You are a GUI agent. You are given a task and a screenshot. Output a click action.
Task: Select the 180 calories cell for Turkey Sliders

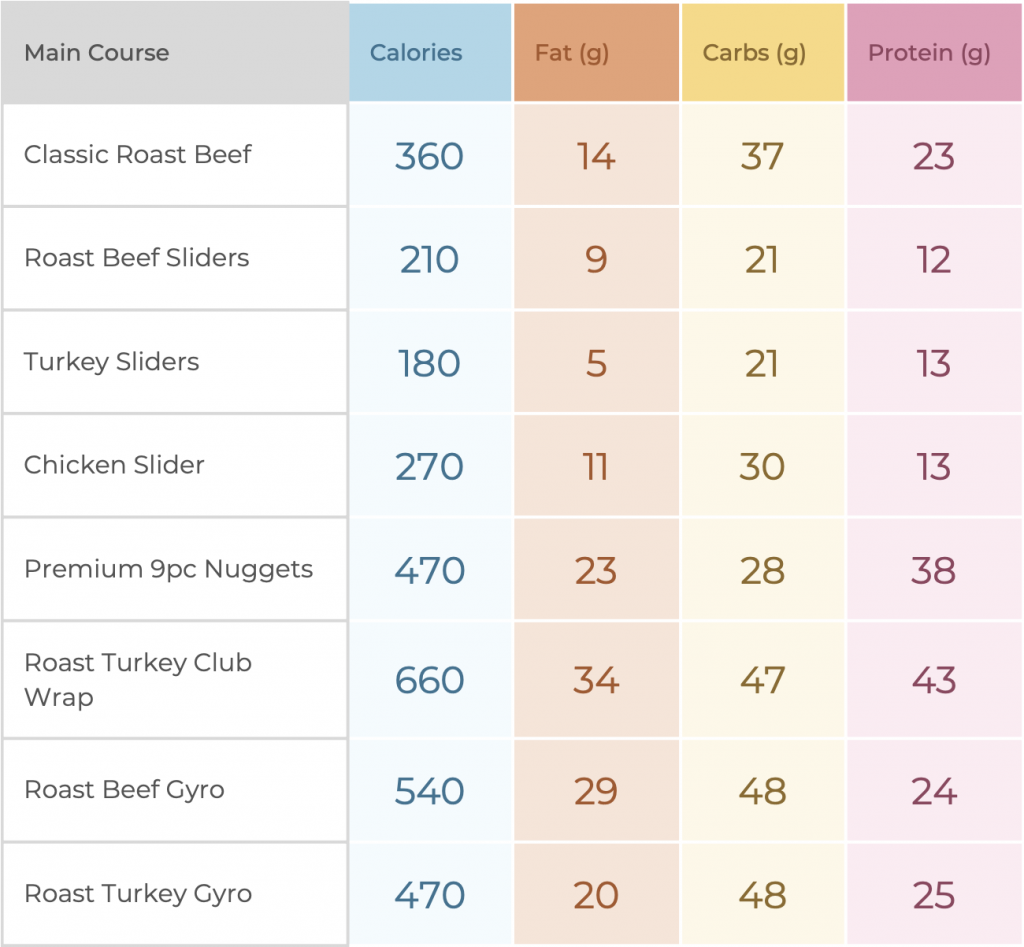pyautogui.click(x=430, y=362)
